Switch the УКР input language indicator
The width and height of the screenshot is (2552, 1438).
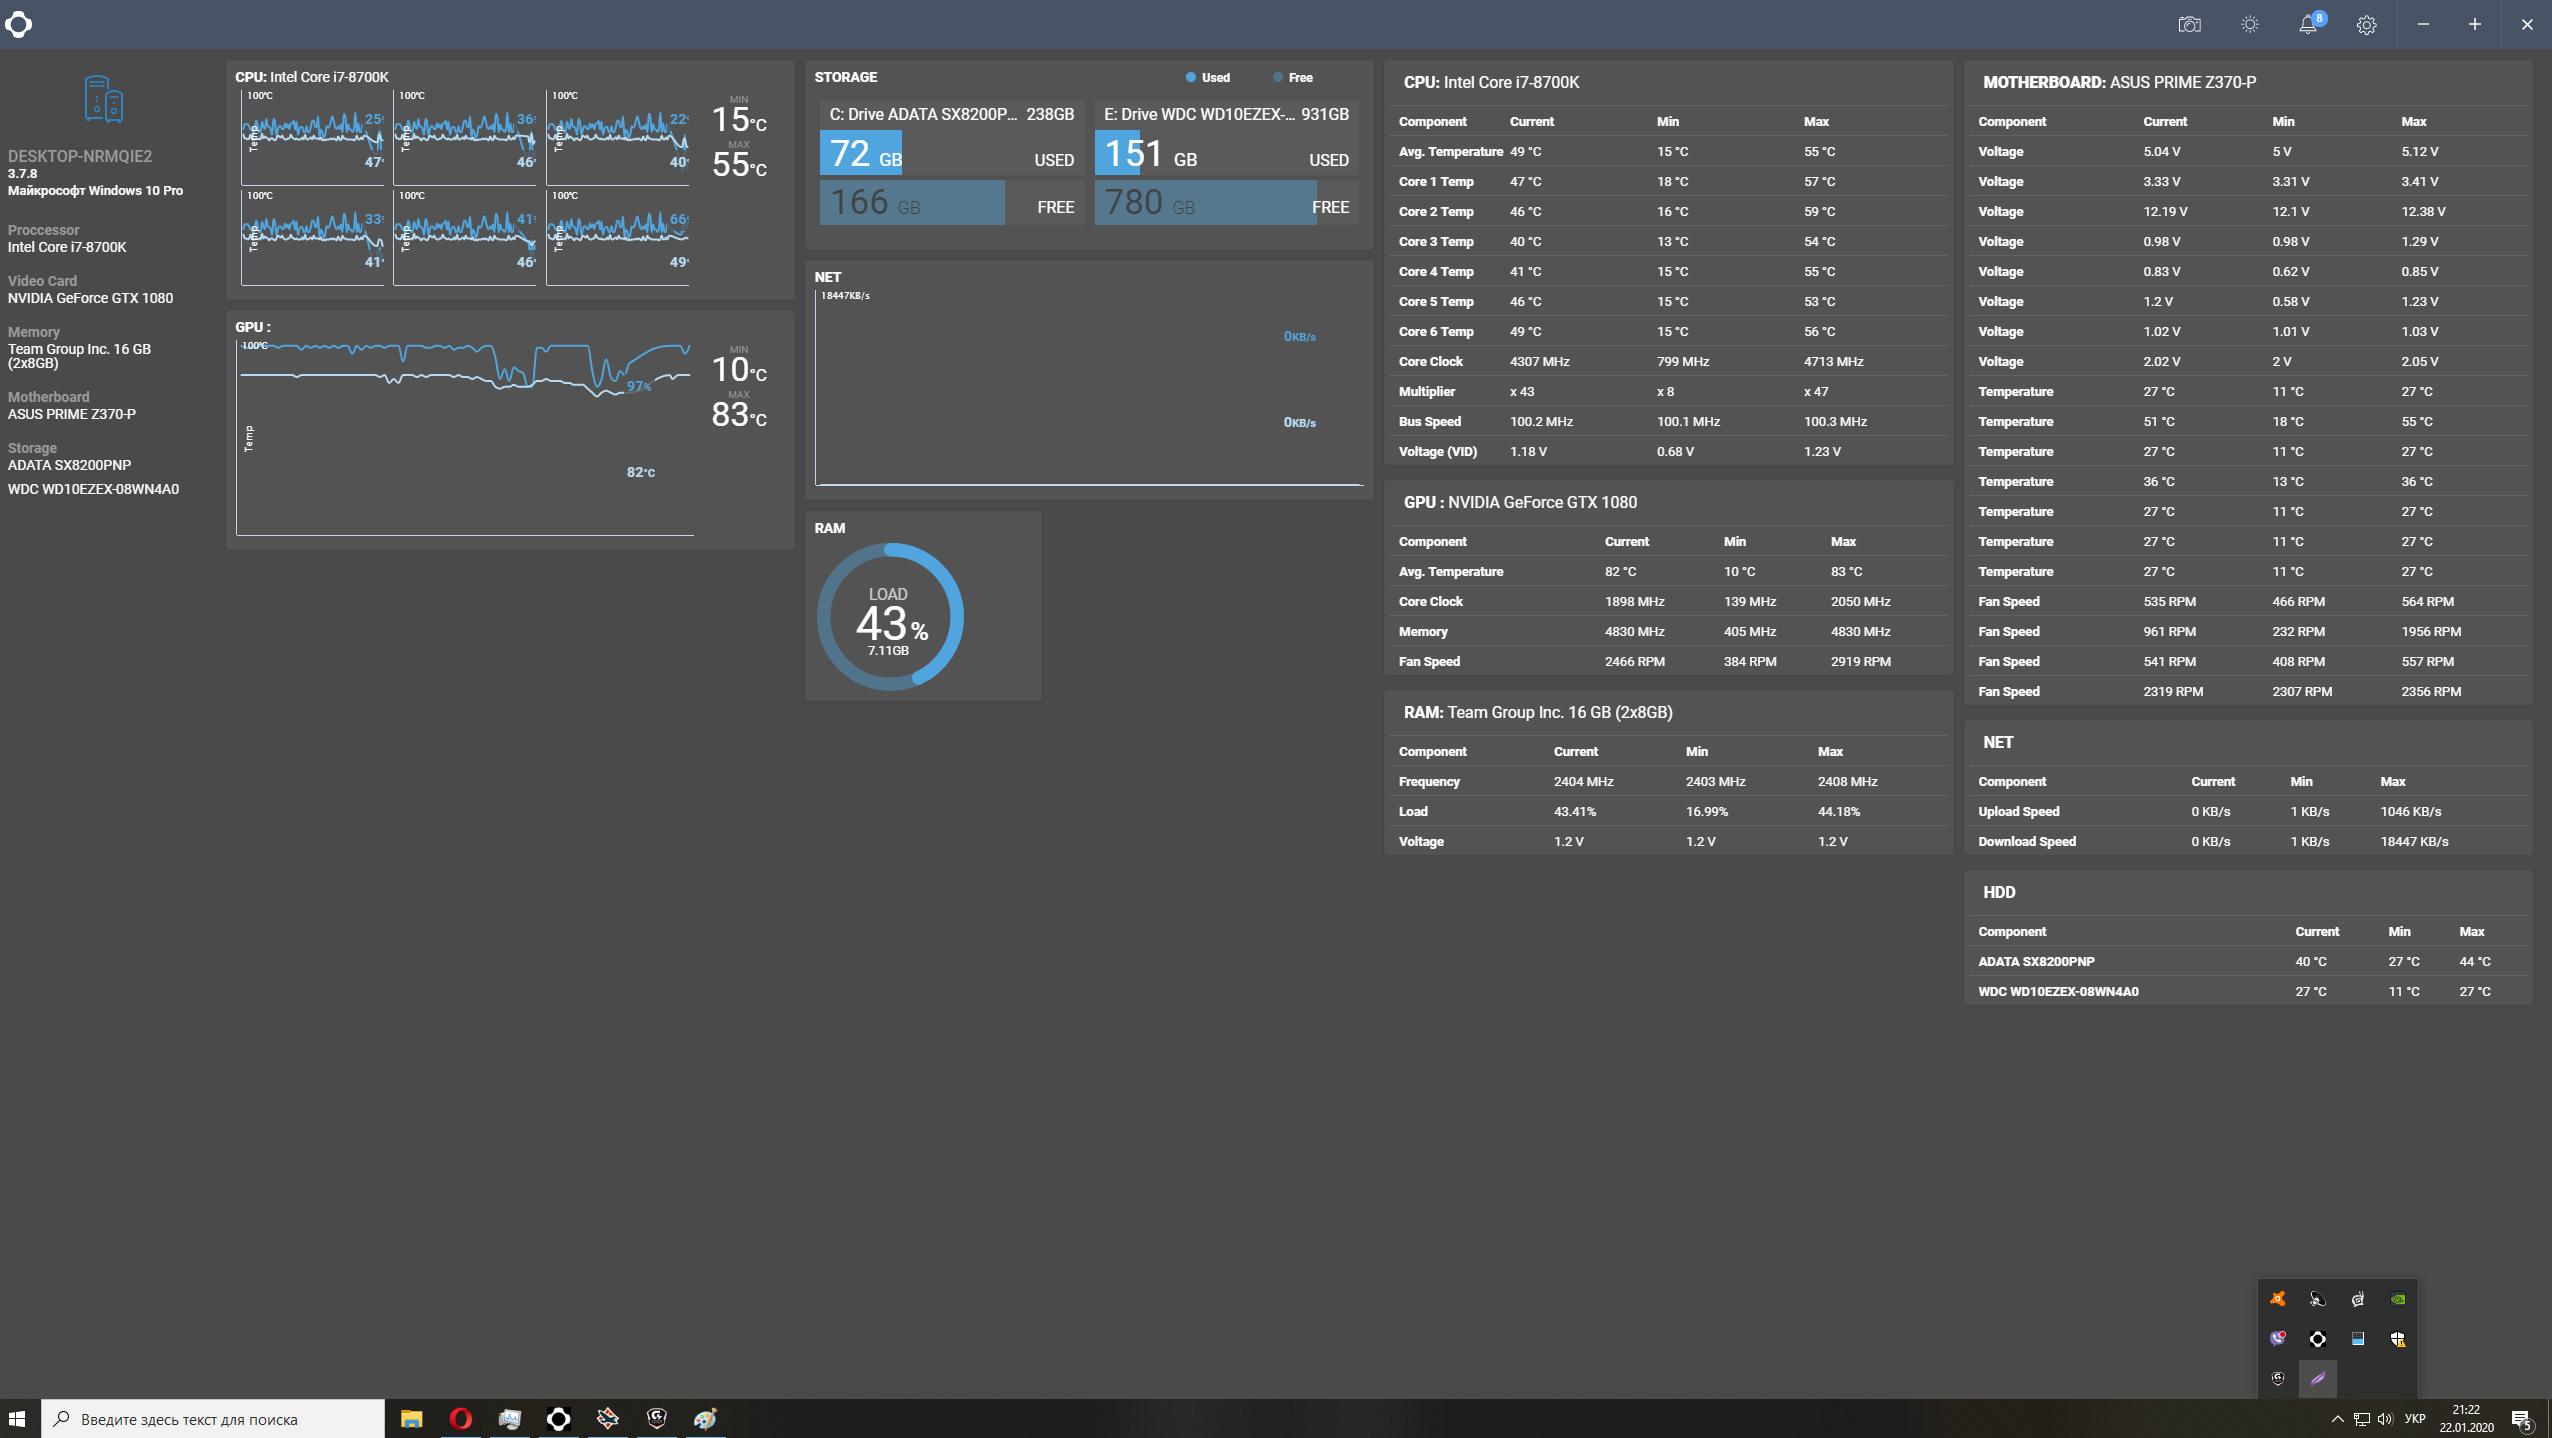click(2415, 1418)
